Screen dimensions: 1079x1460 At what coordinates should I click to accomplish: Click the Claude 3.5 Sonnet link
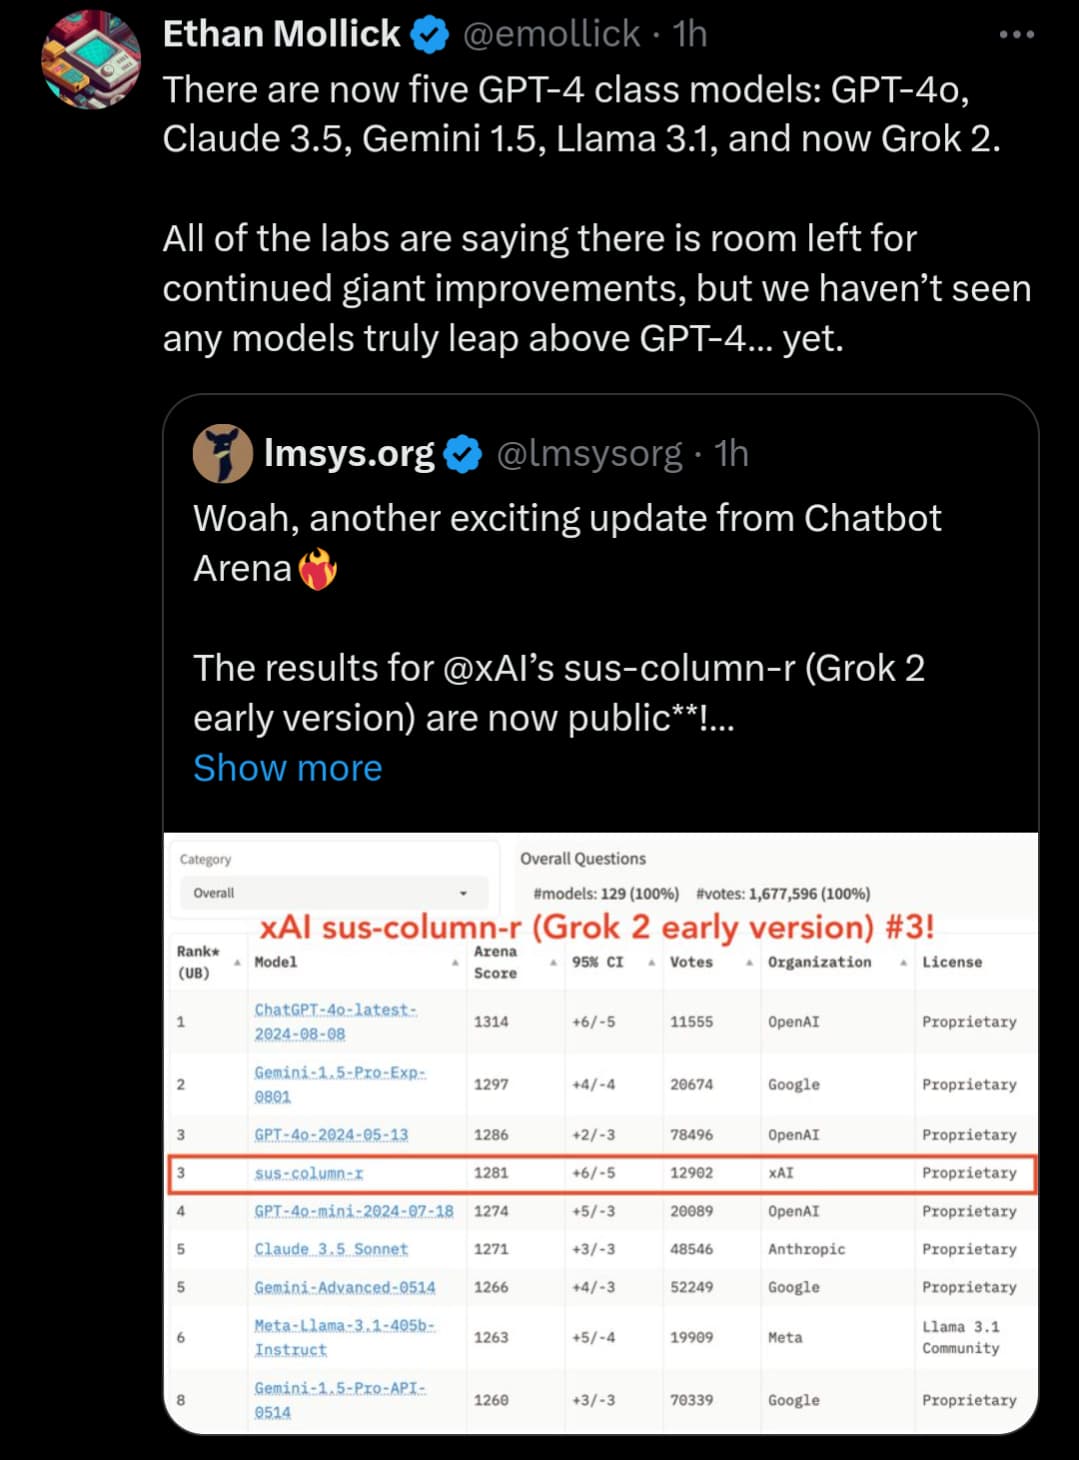click(x=331, y=1249)
